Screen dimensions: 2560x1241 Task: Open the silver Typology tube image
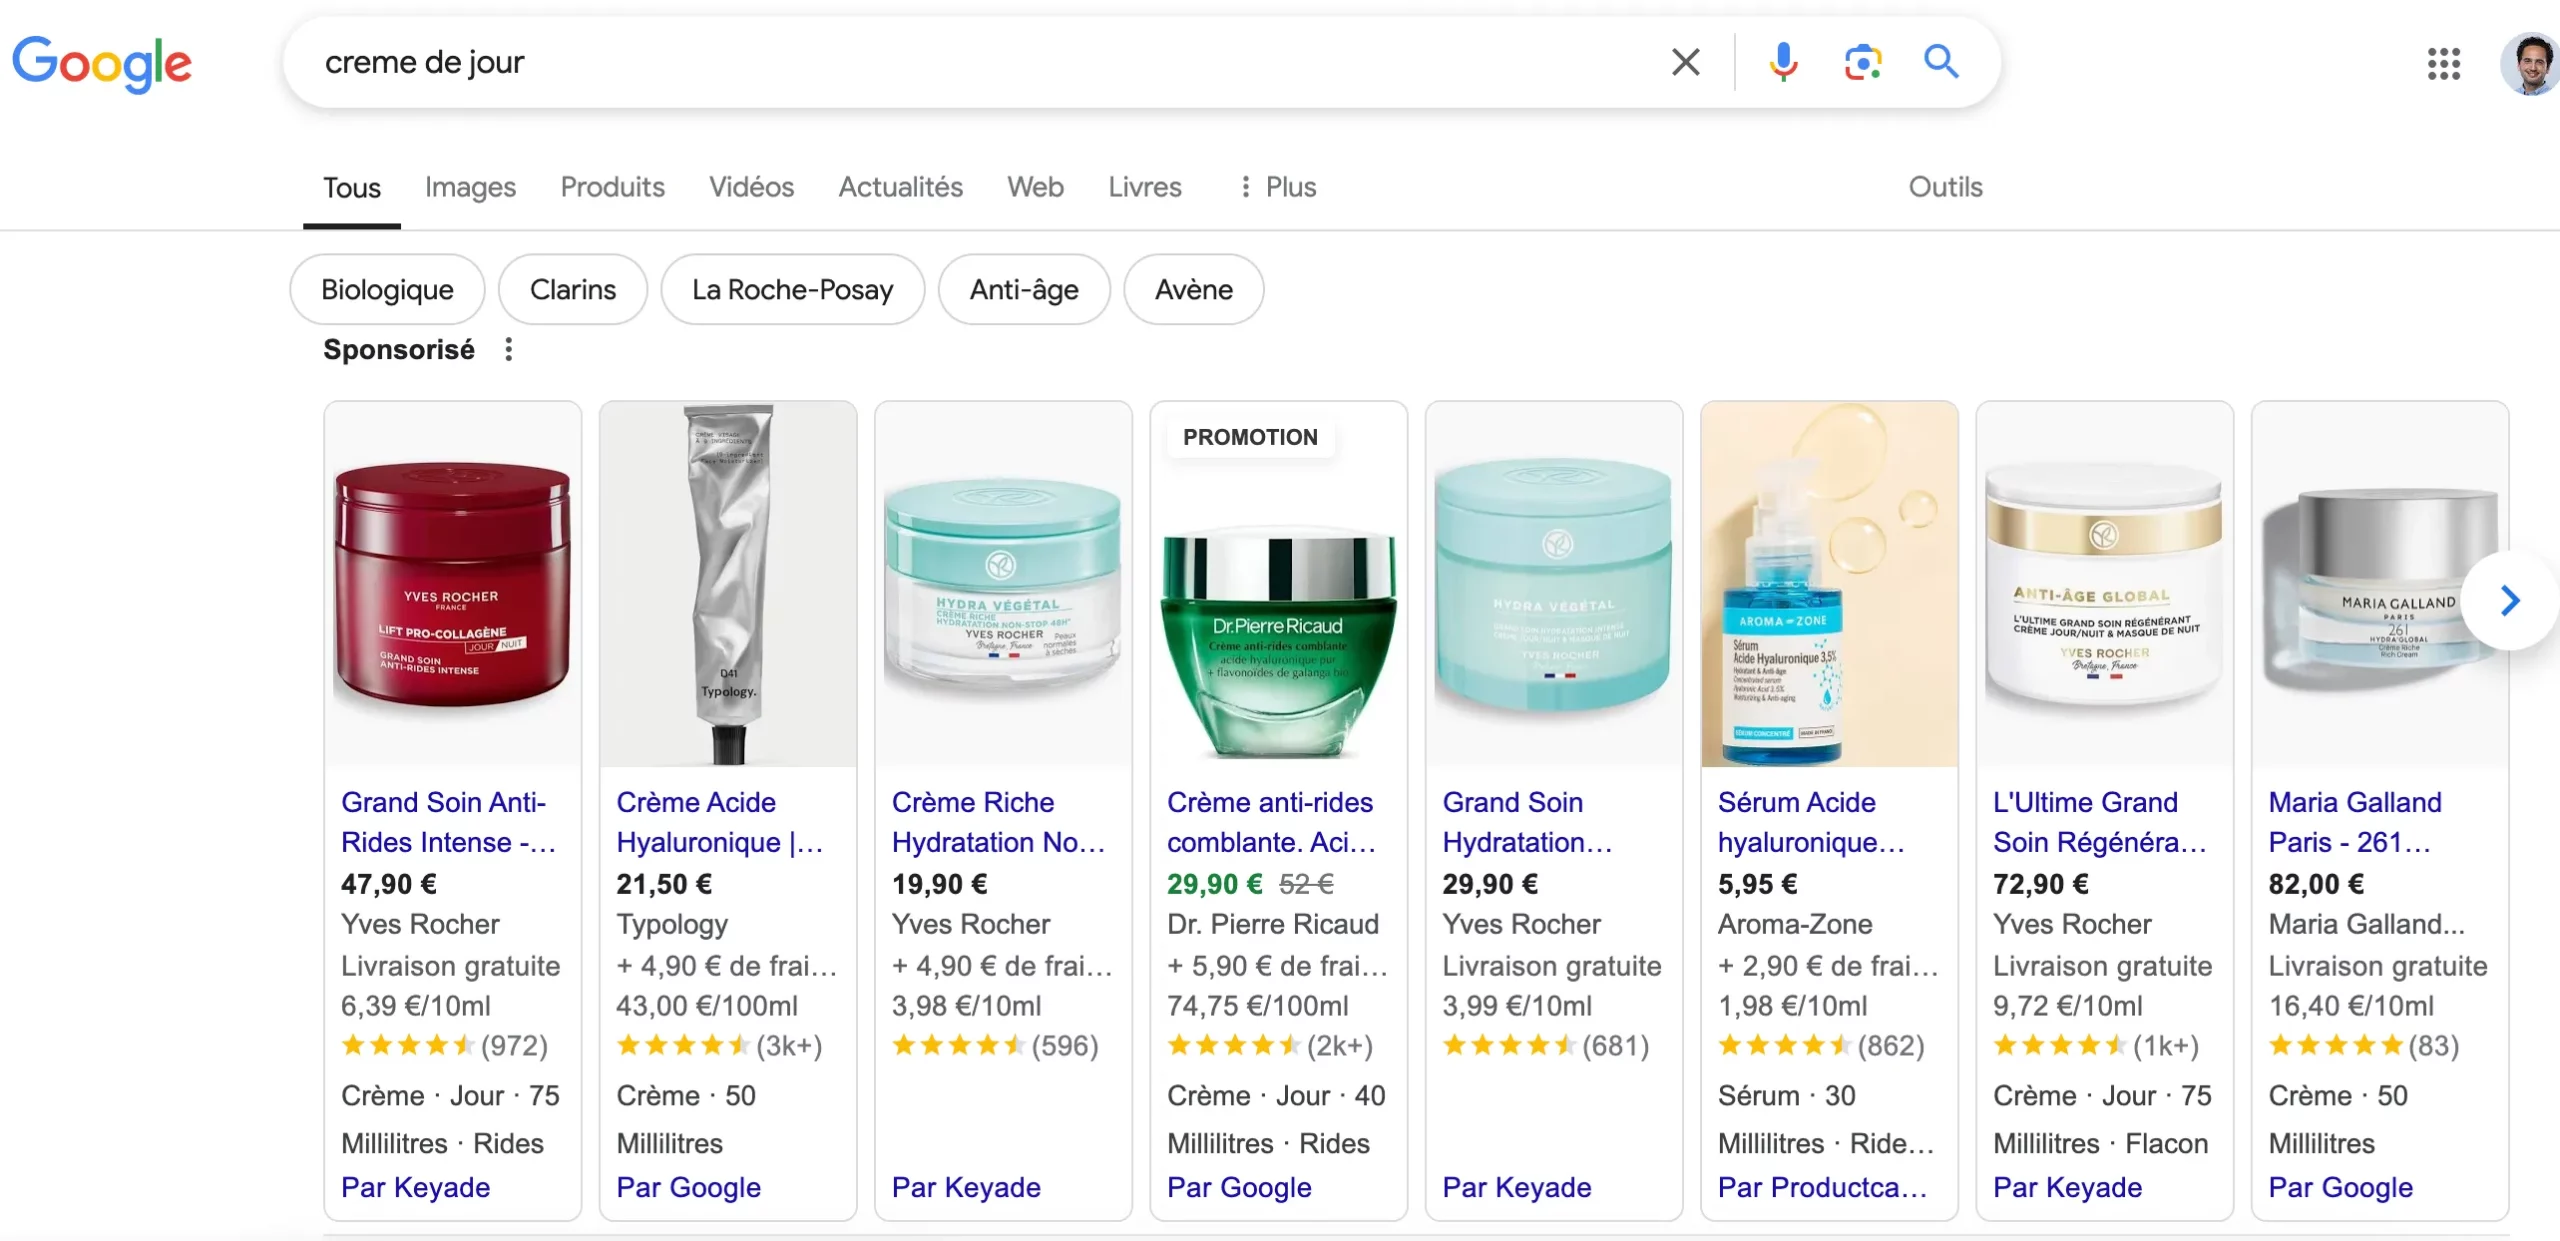(x=728, y=585)
